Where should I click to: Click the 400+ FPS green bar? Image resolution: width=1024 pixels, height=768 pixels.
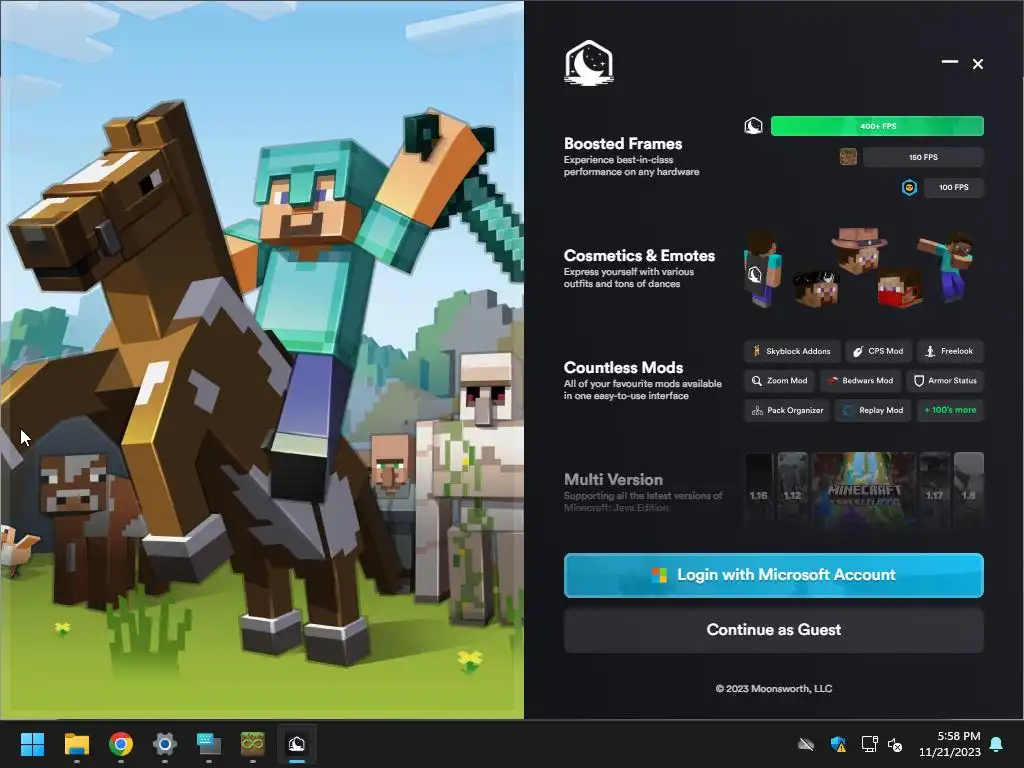pyautogui.click(x=877, y=126)
